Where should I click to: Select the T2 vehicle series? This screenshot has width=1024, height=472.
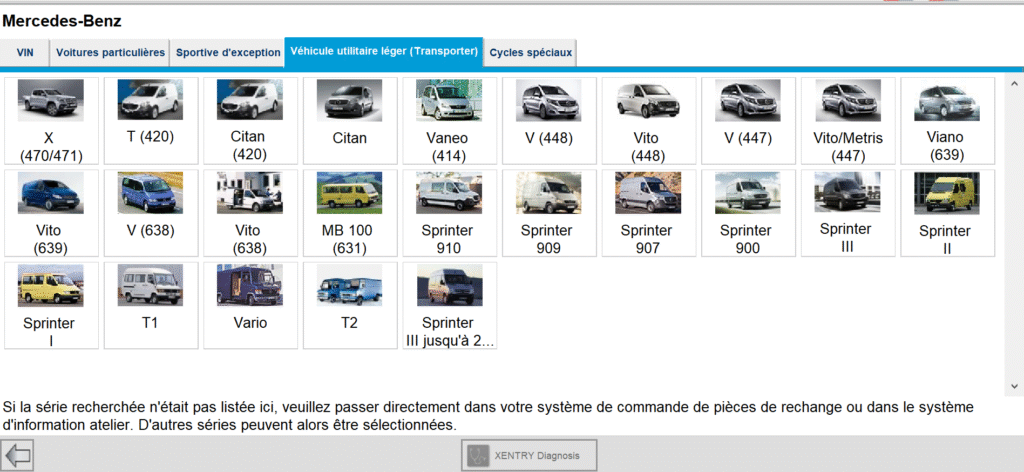pyautogui.click(x=349, y=305)
